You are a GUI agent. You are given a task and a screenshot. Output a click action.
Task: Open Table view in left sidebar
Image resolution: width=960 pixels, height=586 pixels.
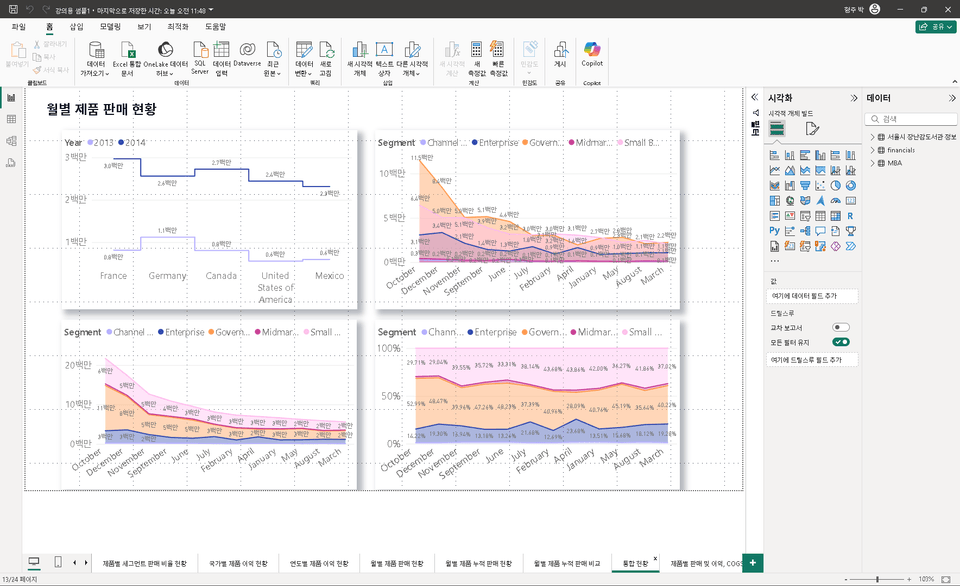(11, 119)
